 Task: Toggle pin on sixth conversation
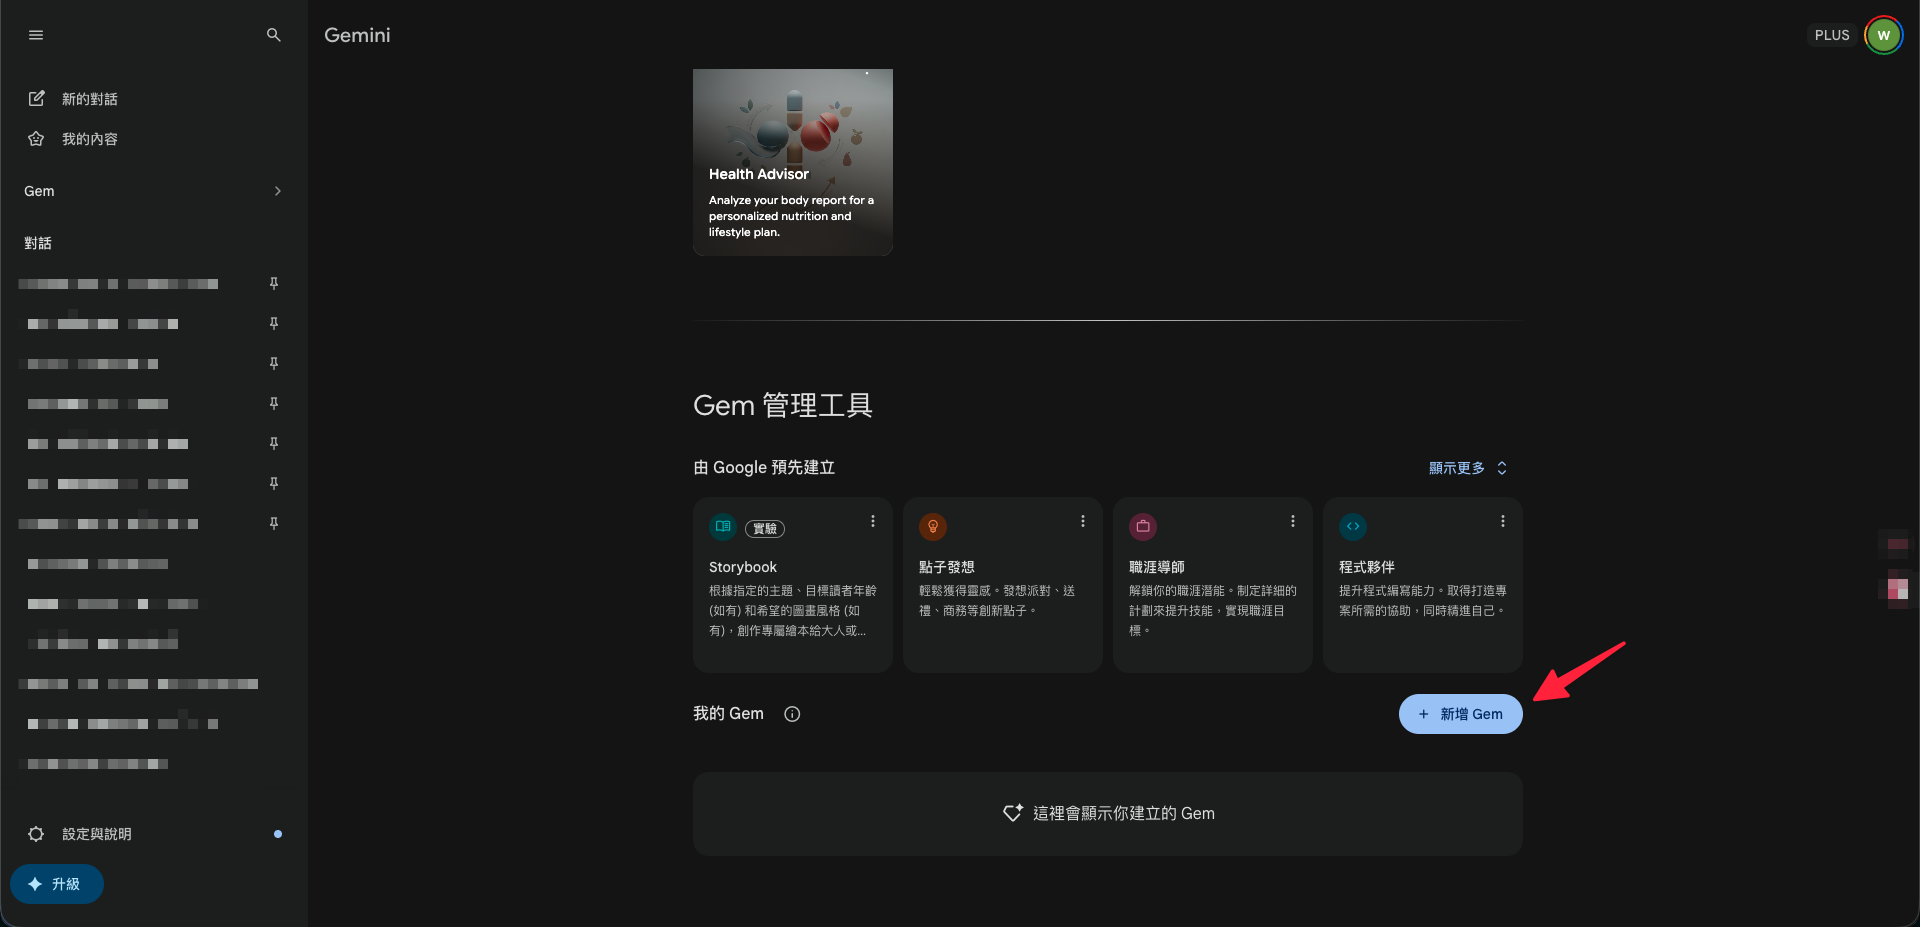pyautogui.click(x=274, y=484)
